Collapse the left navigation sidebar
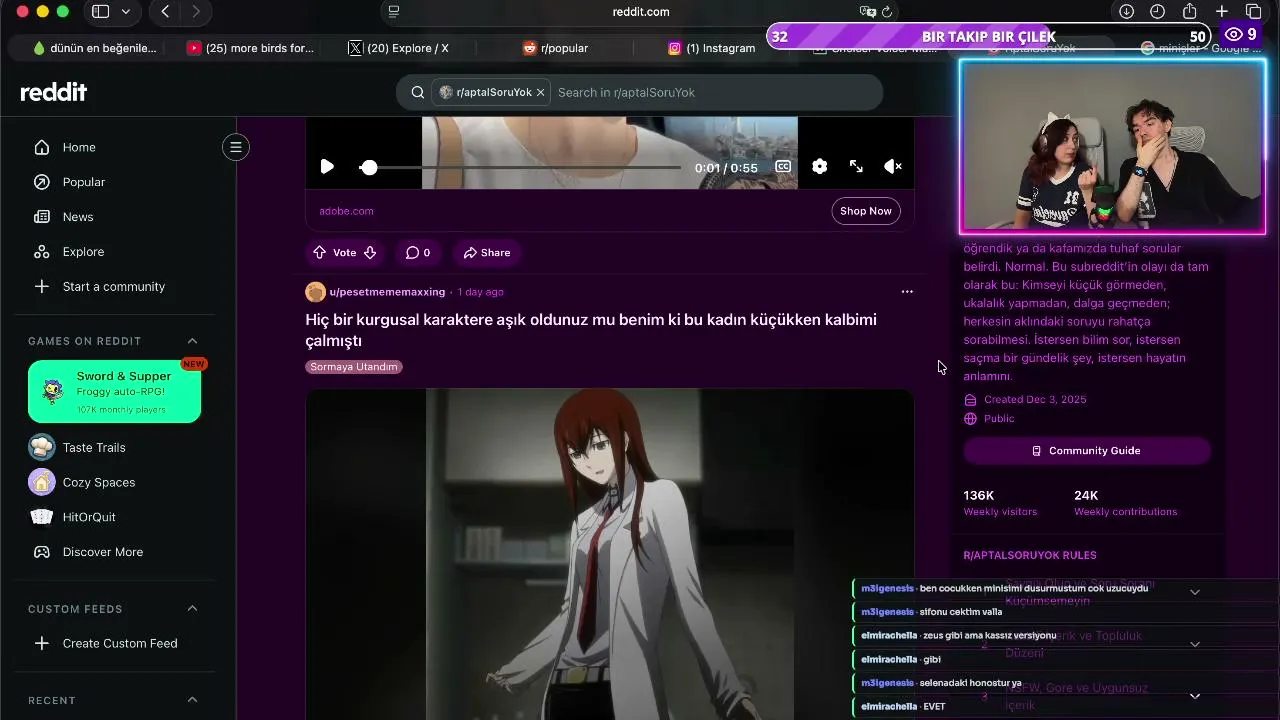 (x=236, y=148)
